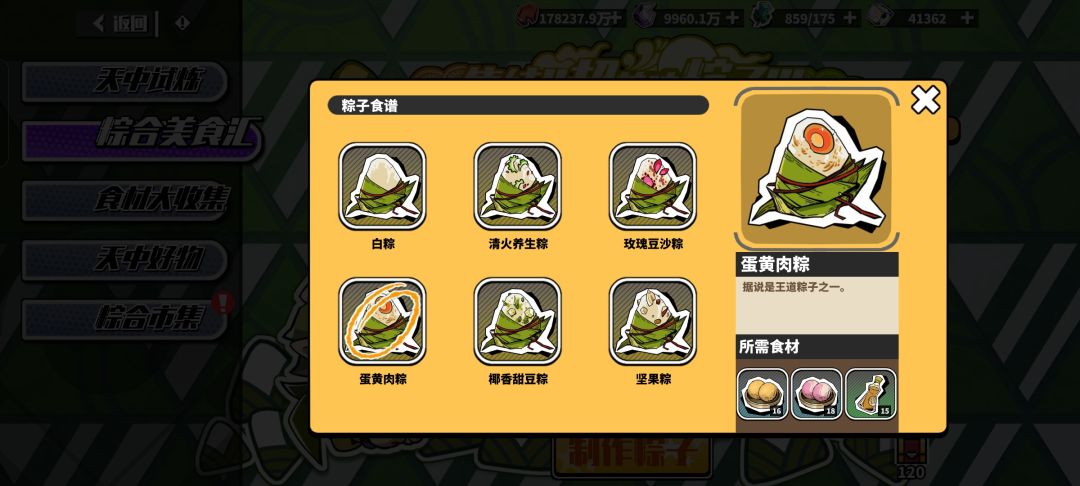
Task: View the large 蛋黄肉粽 preview image
Action: 816,169
